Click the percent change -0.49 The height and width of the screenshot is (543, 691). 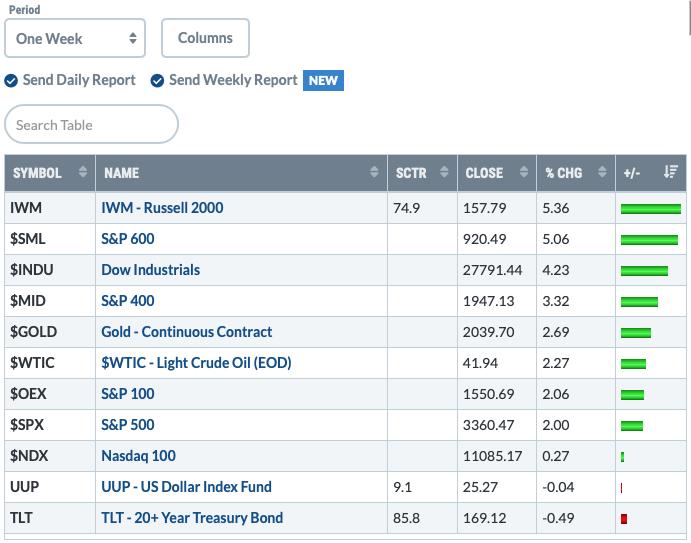(558, 518)
